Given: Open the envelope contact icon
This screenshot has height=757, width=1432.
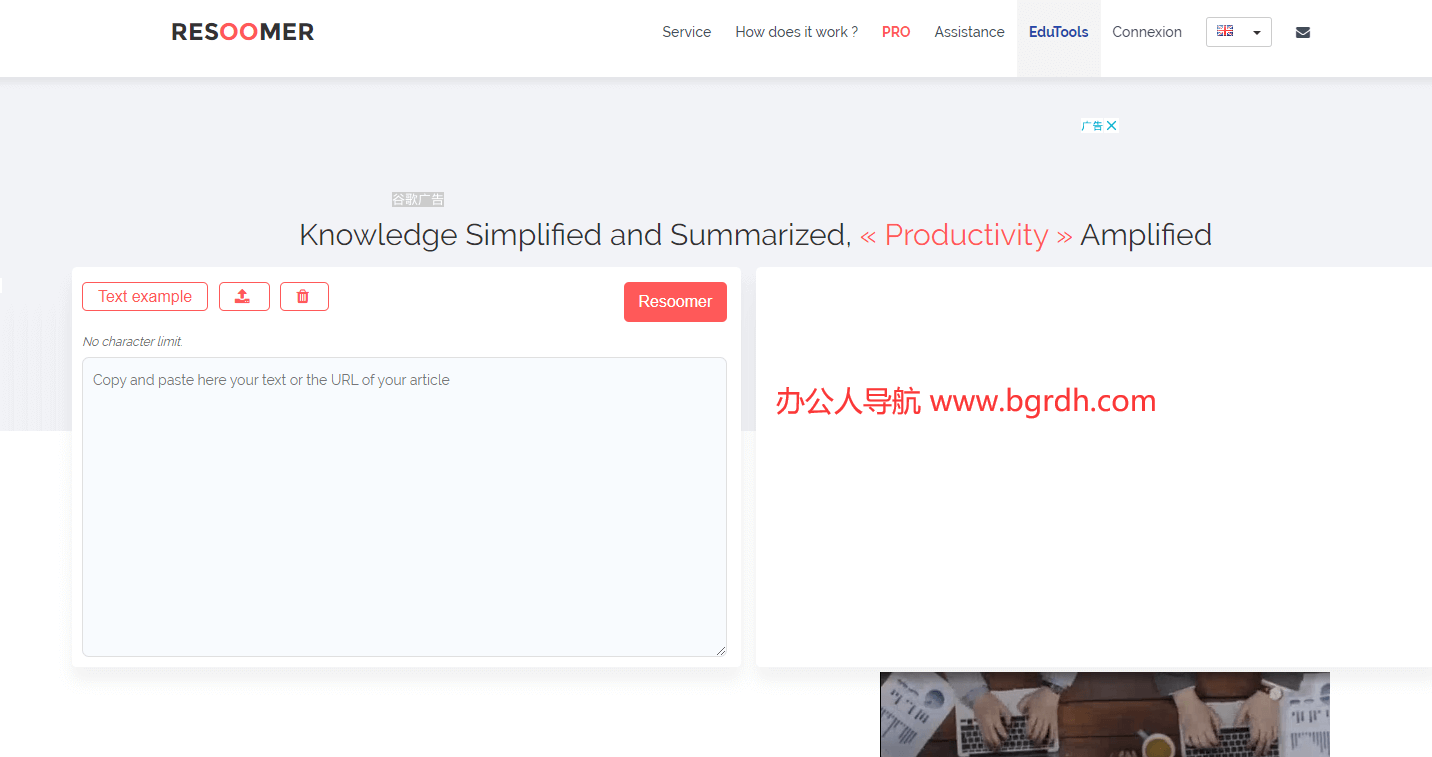Looking at the screenshot, I should [x=1302, y=32].
